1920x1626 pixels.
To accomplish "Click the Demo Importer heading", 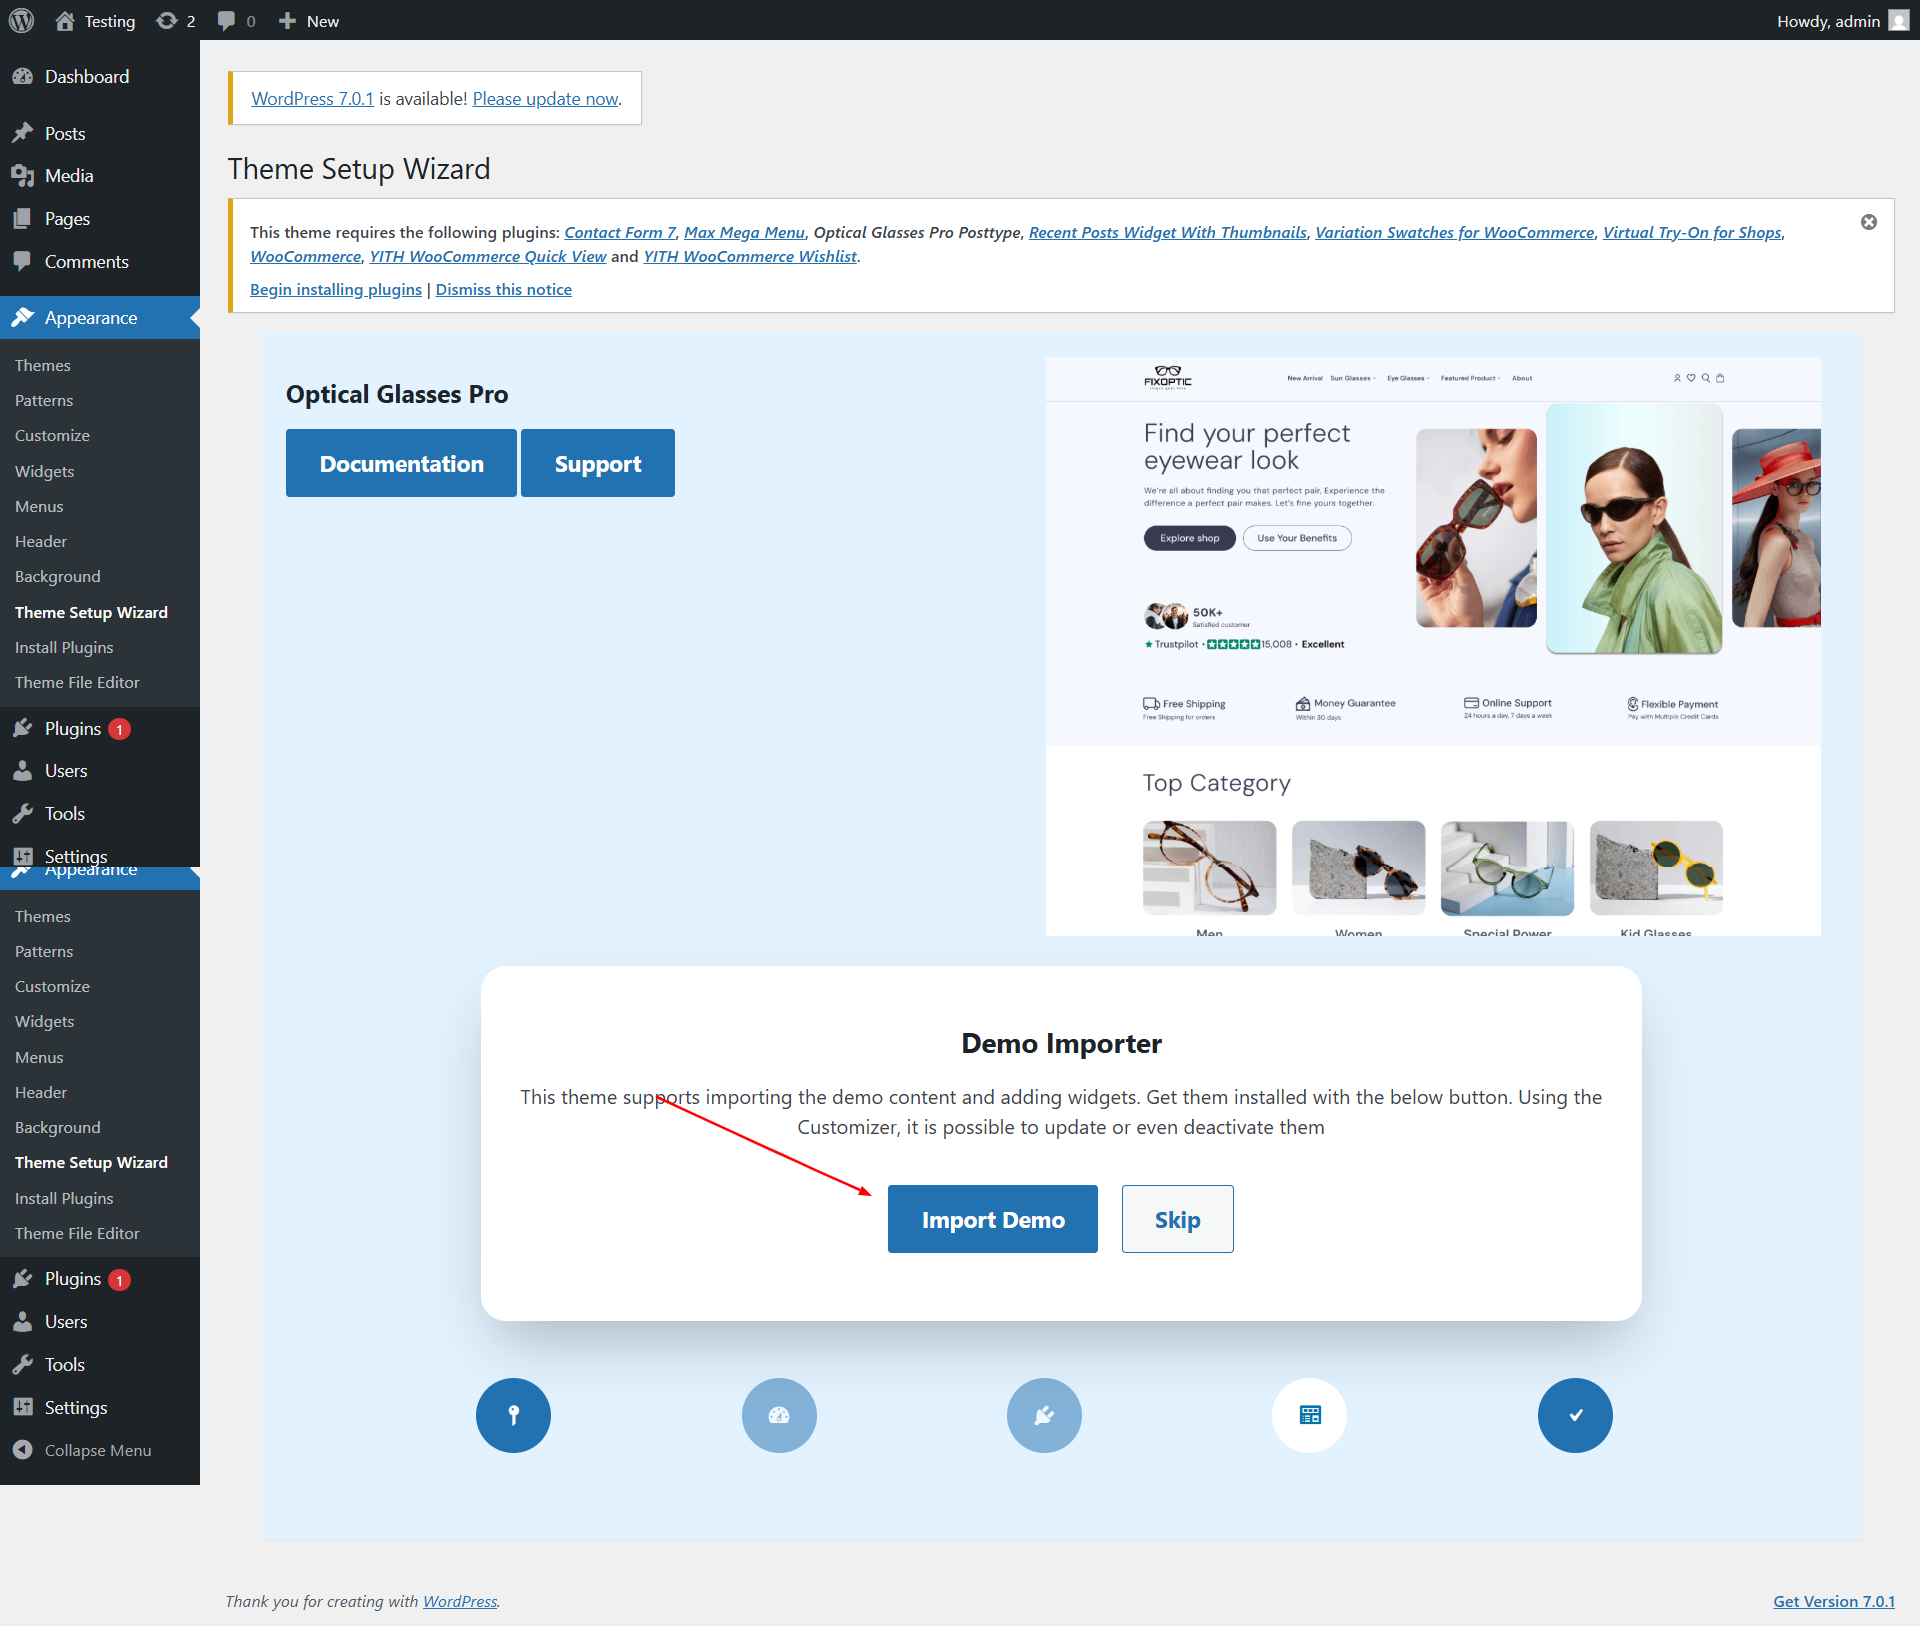I will (1061, 1043).
